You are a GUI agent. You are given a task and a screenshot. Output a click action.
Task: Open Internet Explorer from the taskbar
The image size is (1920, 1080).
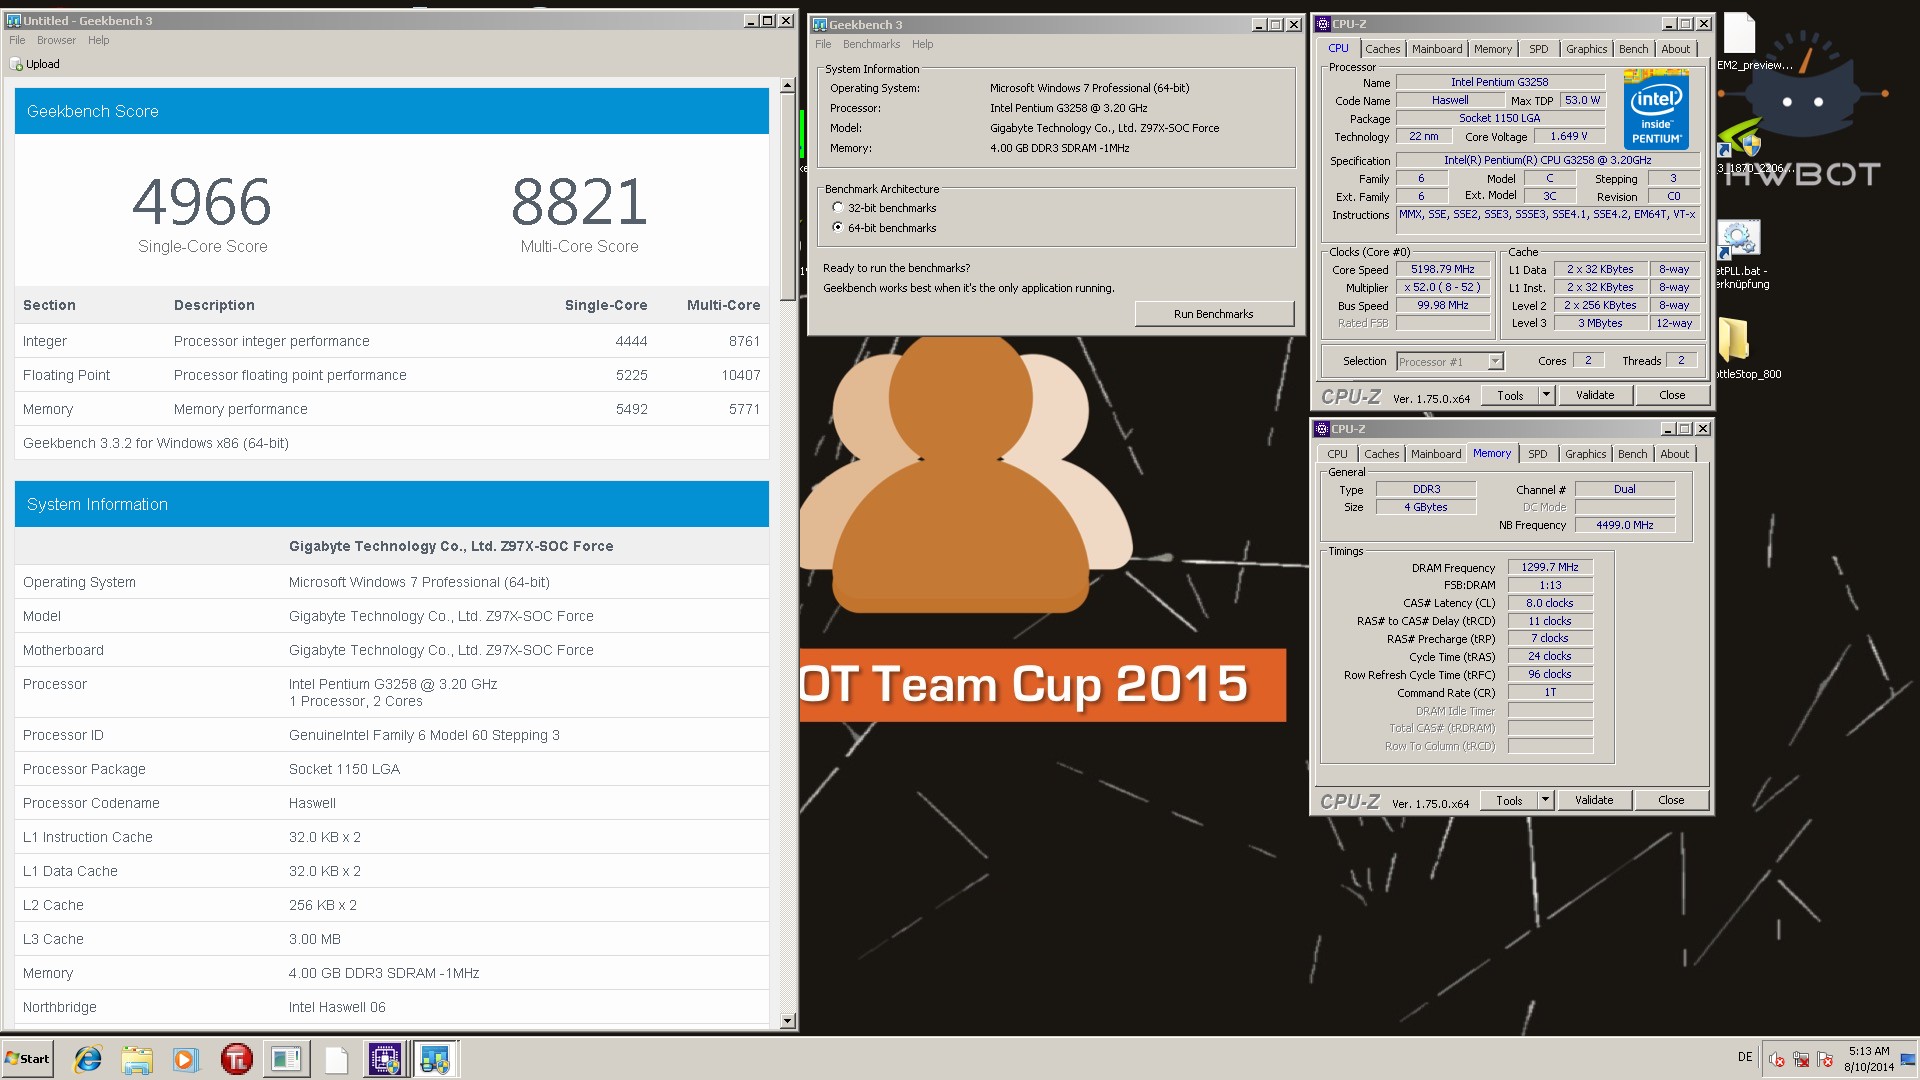[x=88, y=1059]
